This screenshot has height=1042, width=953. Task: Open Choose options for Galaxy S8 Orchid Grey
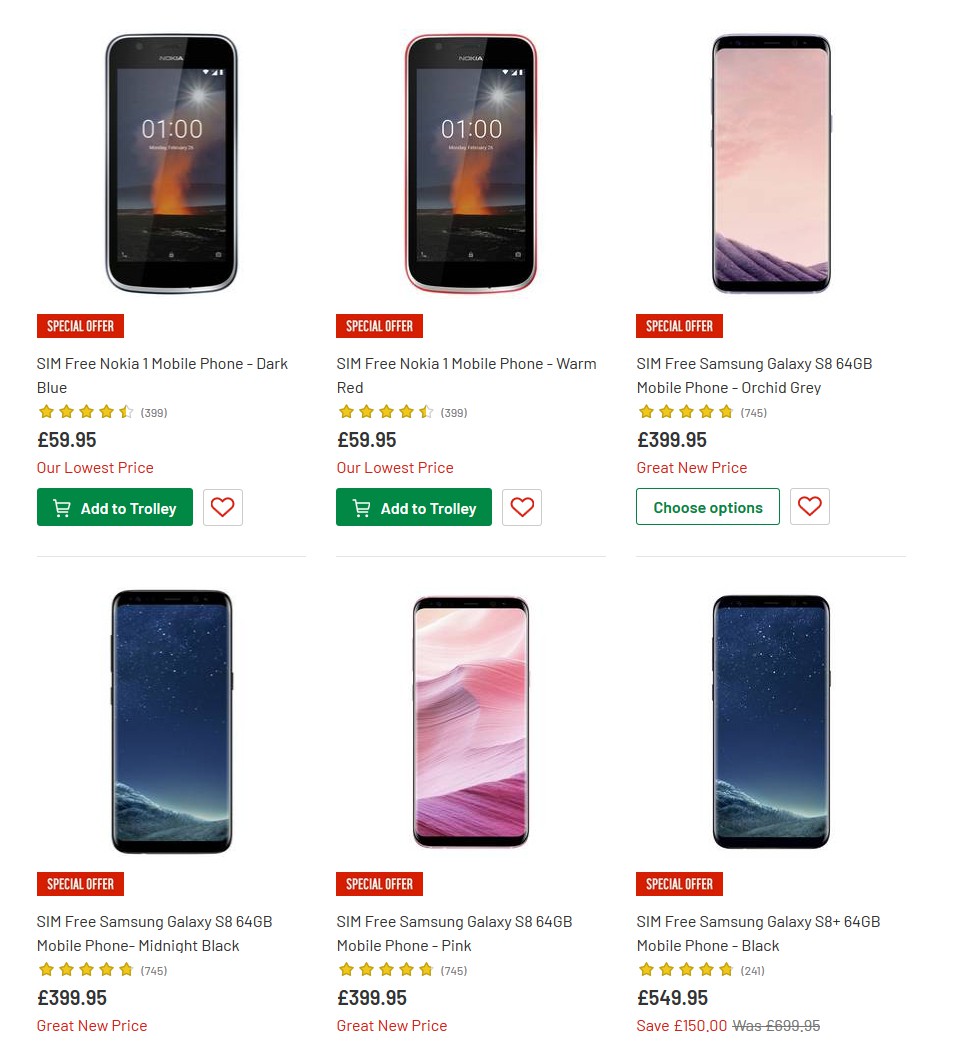coord(707,506)
